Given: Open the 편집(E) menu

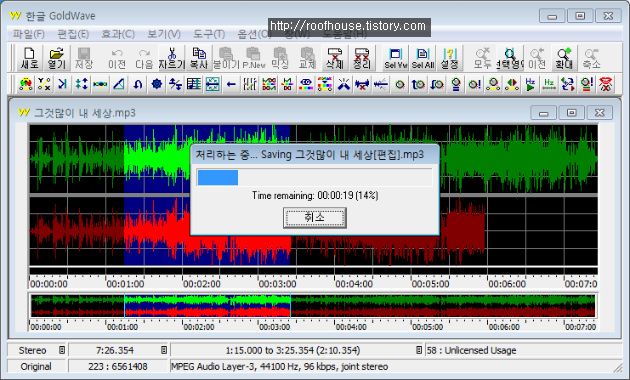Looking at the screenshot, I should pyautogui.click(x=73, y=34).
